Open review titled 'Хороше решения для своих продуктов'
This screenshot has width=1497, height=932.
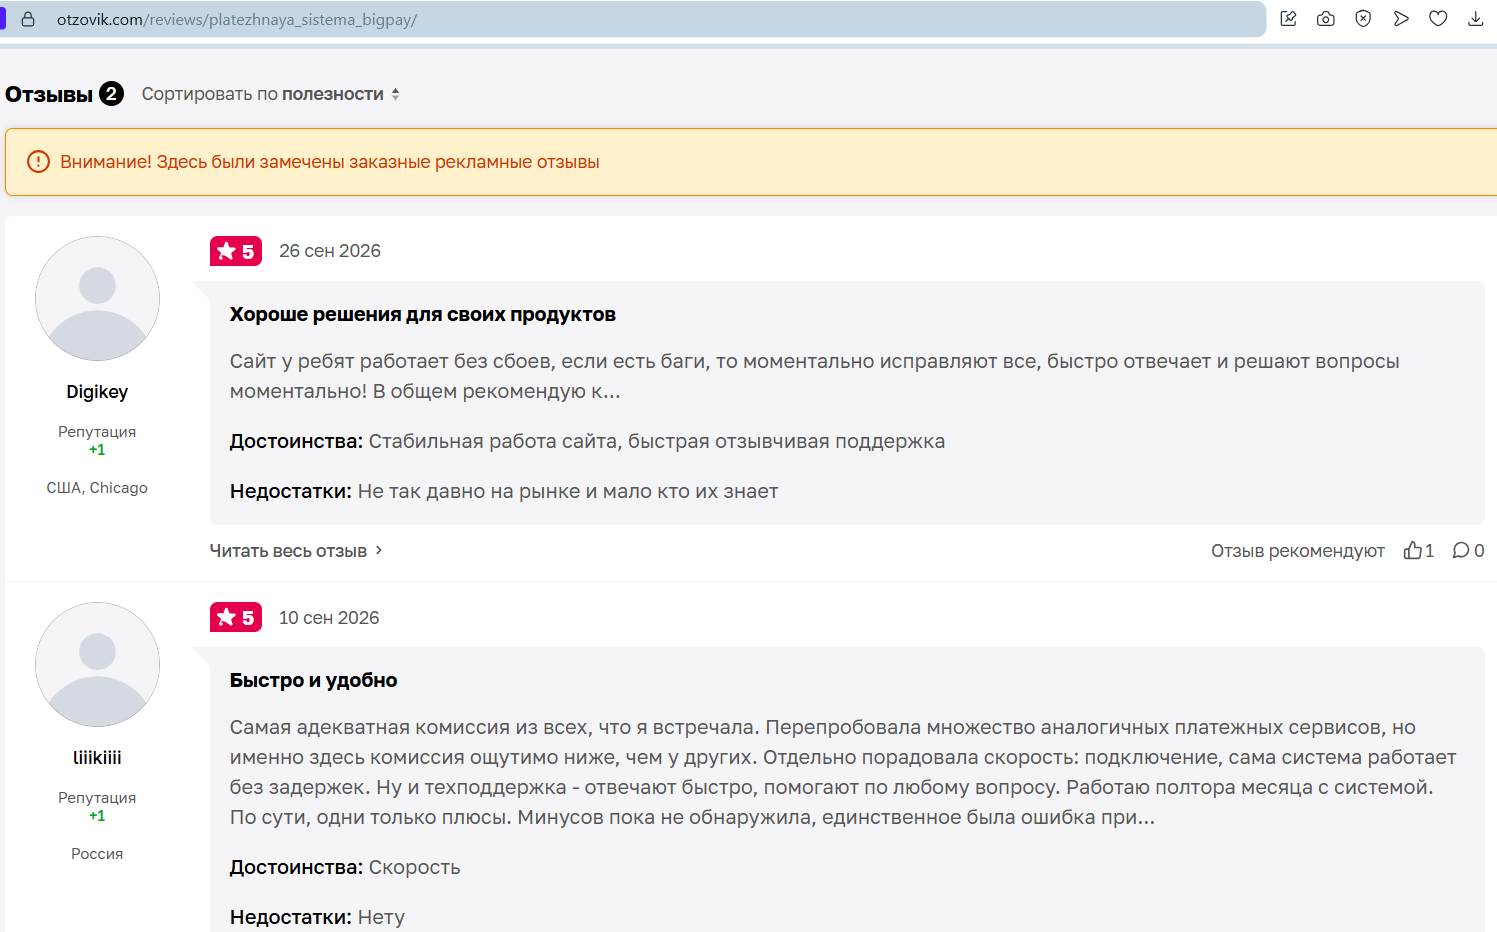tap(423, 315)
